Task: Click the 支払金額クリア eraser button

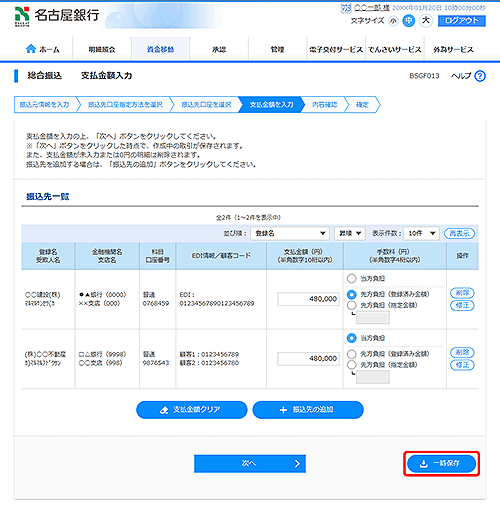Action: (x=192, y=410)
